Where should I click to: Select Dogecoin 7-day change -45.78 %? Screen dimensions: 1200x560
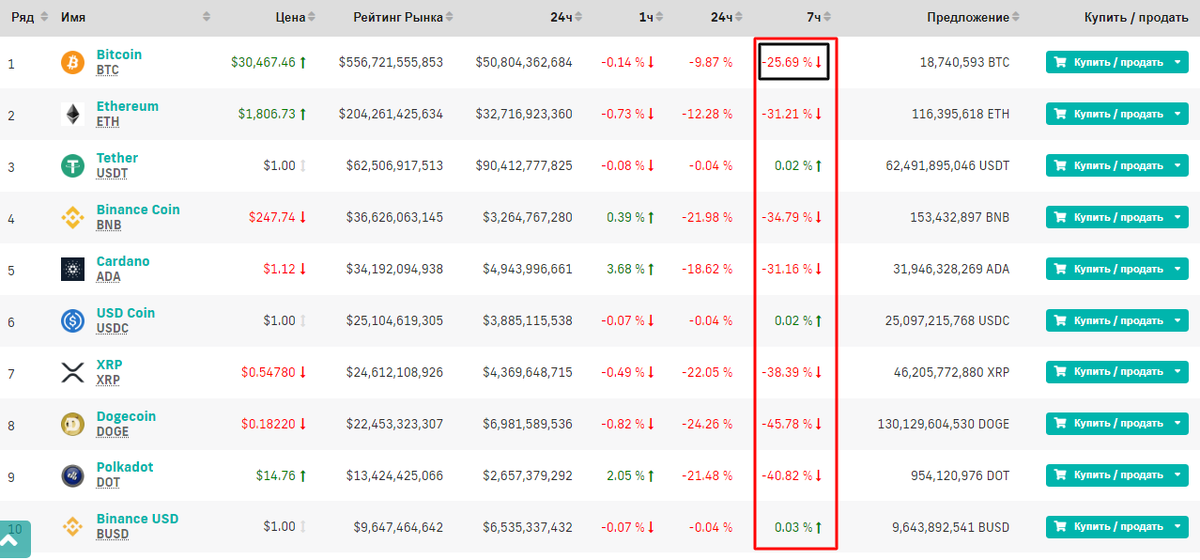[787, 424]
